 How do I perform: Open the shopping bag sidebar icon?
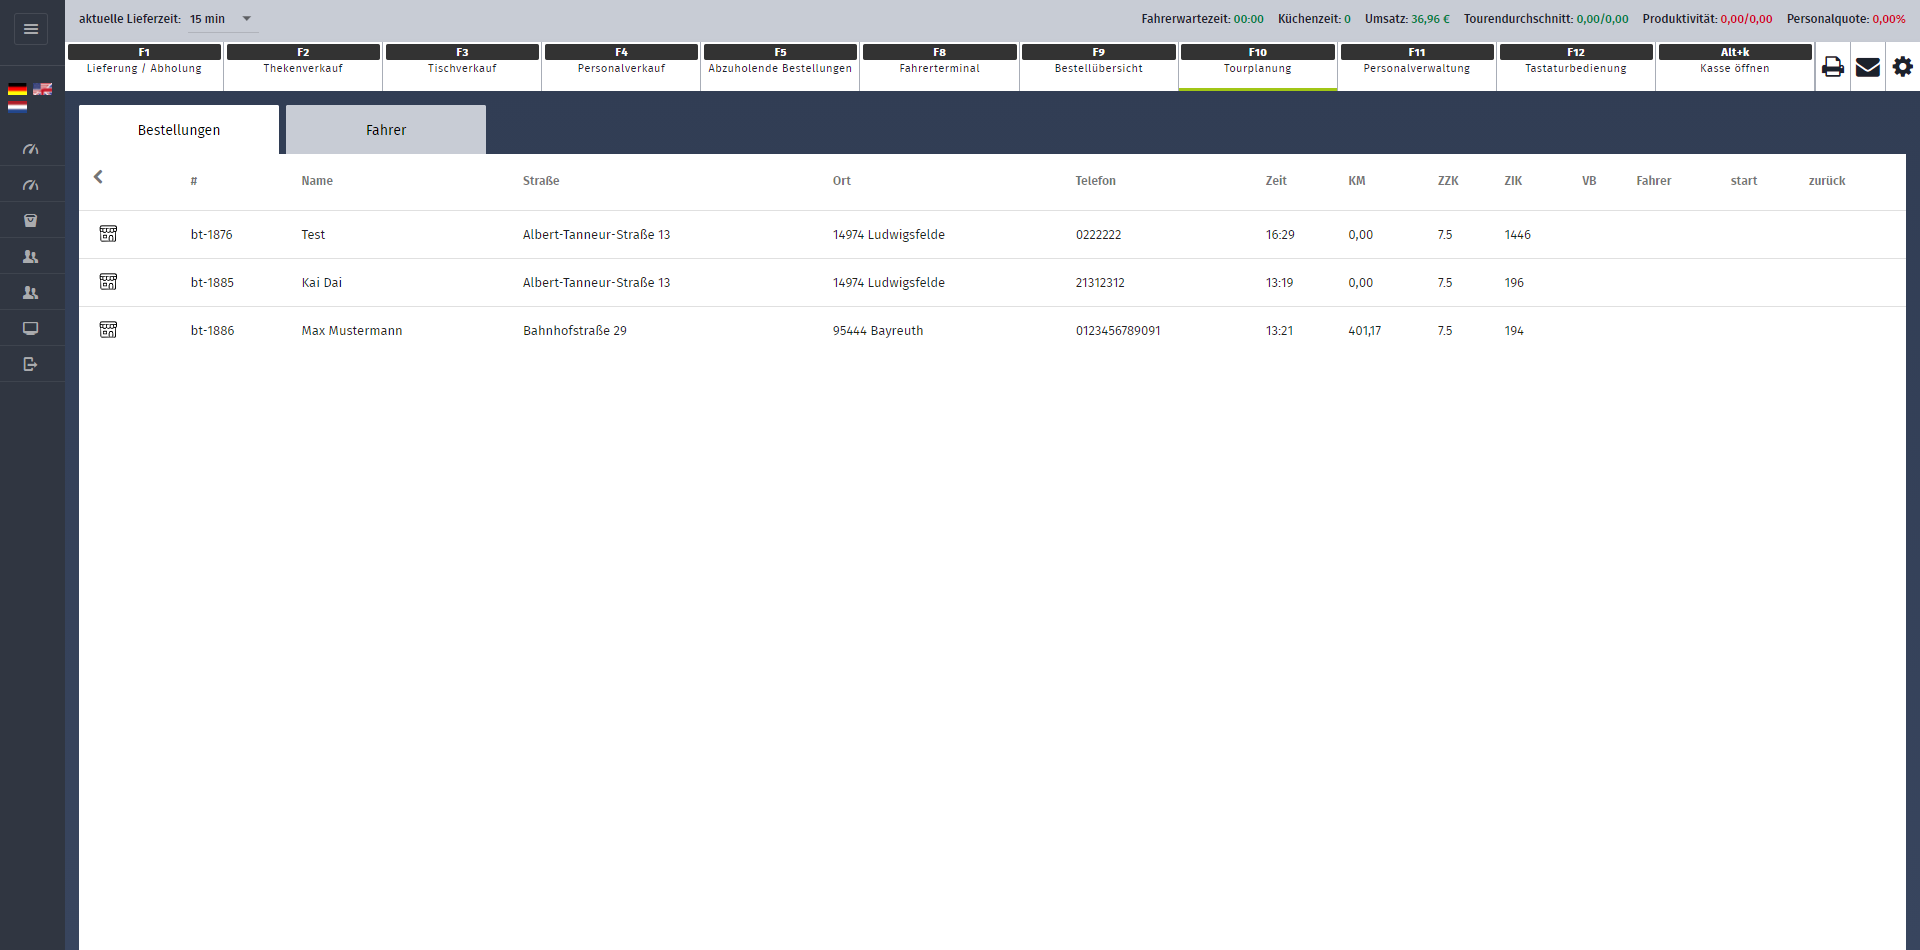tap(31, 221)
